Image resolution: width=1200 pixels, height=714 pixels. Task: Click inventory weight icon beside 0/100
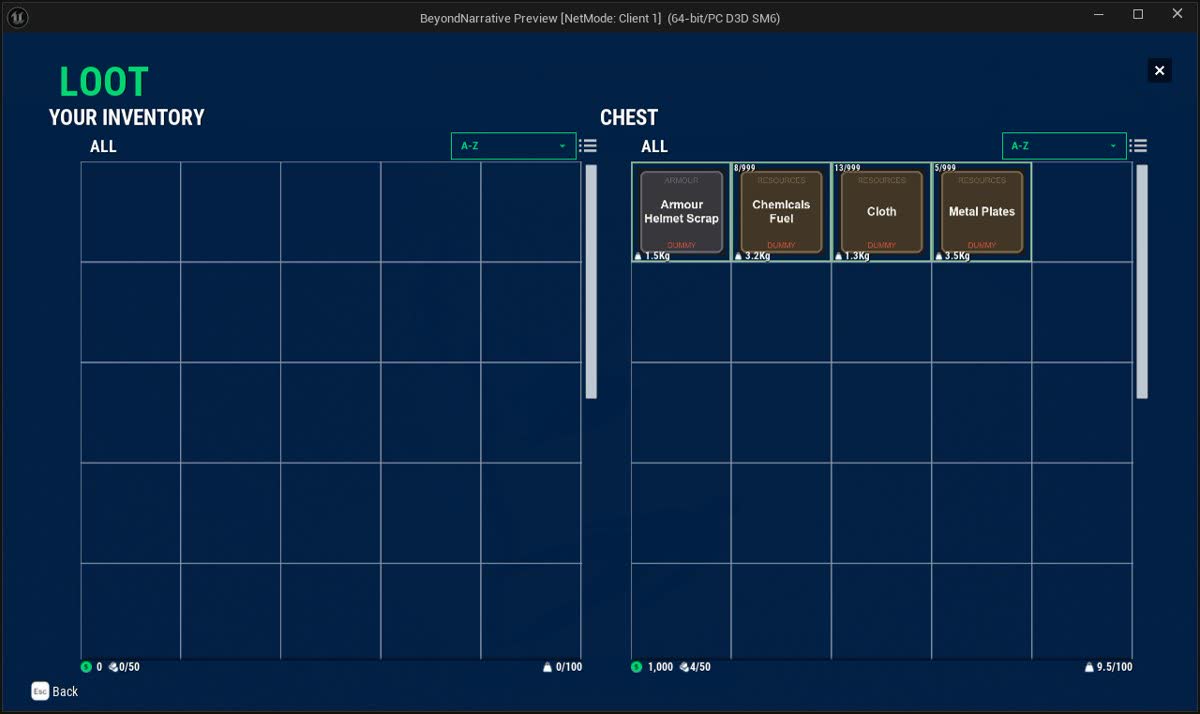[x=547, y=667]
